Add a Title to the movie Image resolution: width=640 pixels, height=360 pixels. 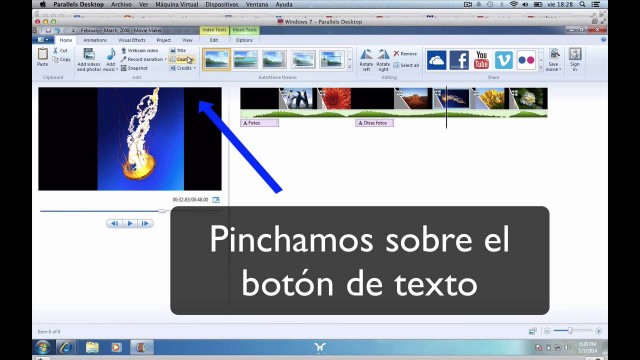(178, 51)
